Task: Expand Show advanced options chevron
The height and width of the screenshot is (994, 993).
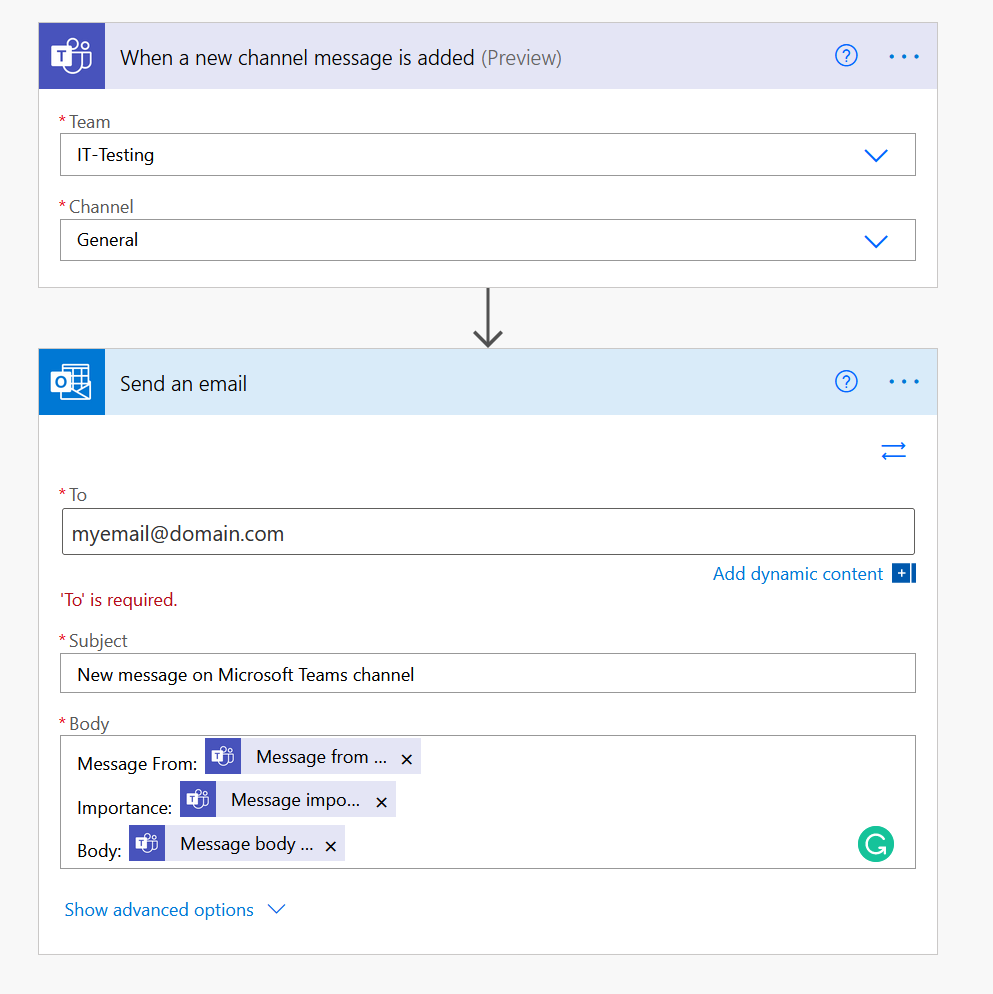Action: coord(276,909)
